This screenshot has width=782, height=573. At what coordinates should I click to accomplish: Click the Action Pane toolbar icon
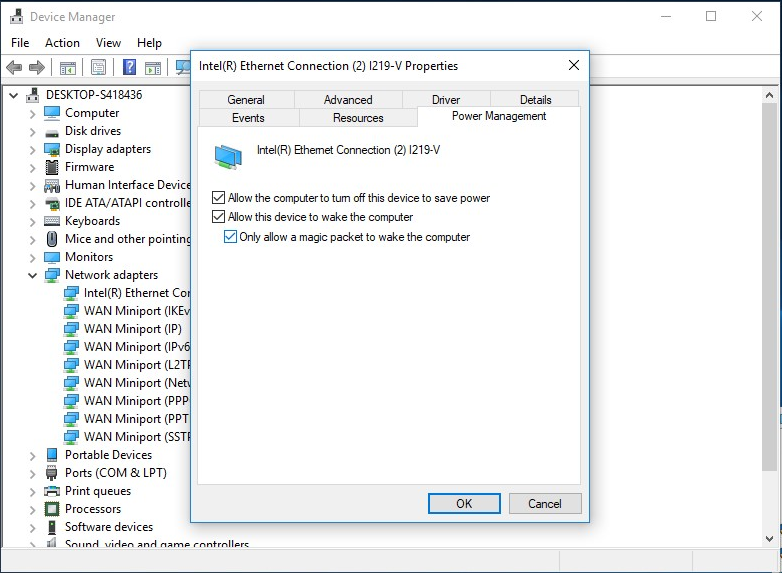[x=153, y=67]
